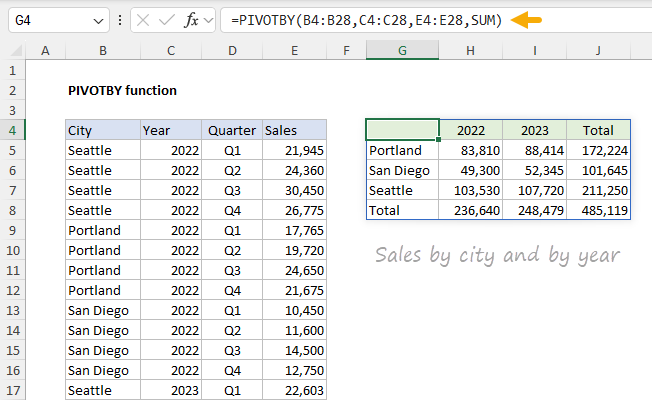Screen dimensions: 652x400
Task: Select row 1 header
Action: click(x=12, y=70)
